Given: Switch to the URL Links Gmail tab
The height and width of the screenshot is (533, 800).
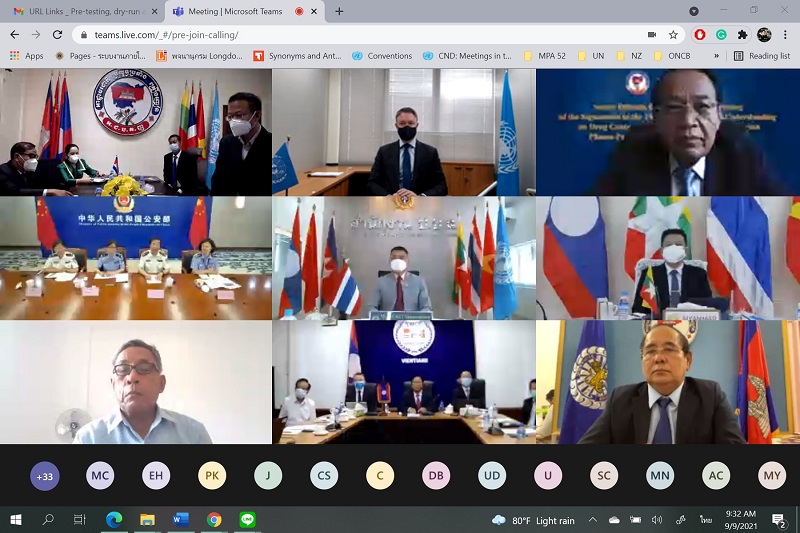Looking at the screenshot, I should 80,11.
